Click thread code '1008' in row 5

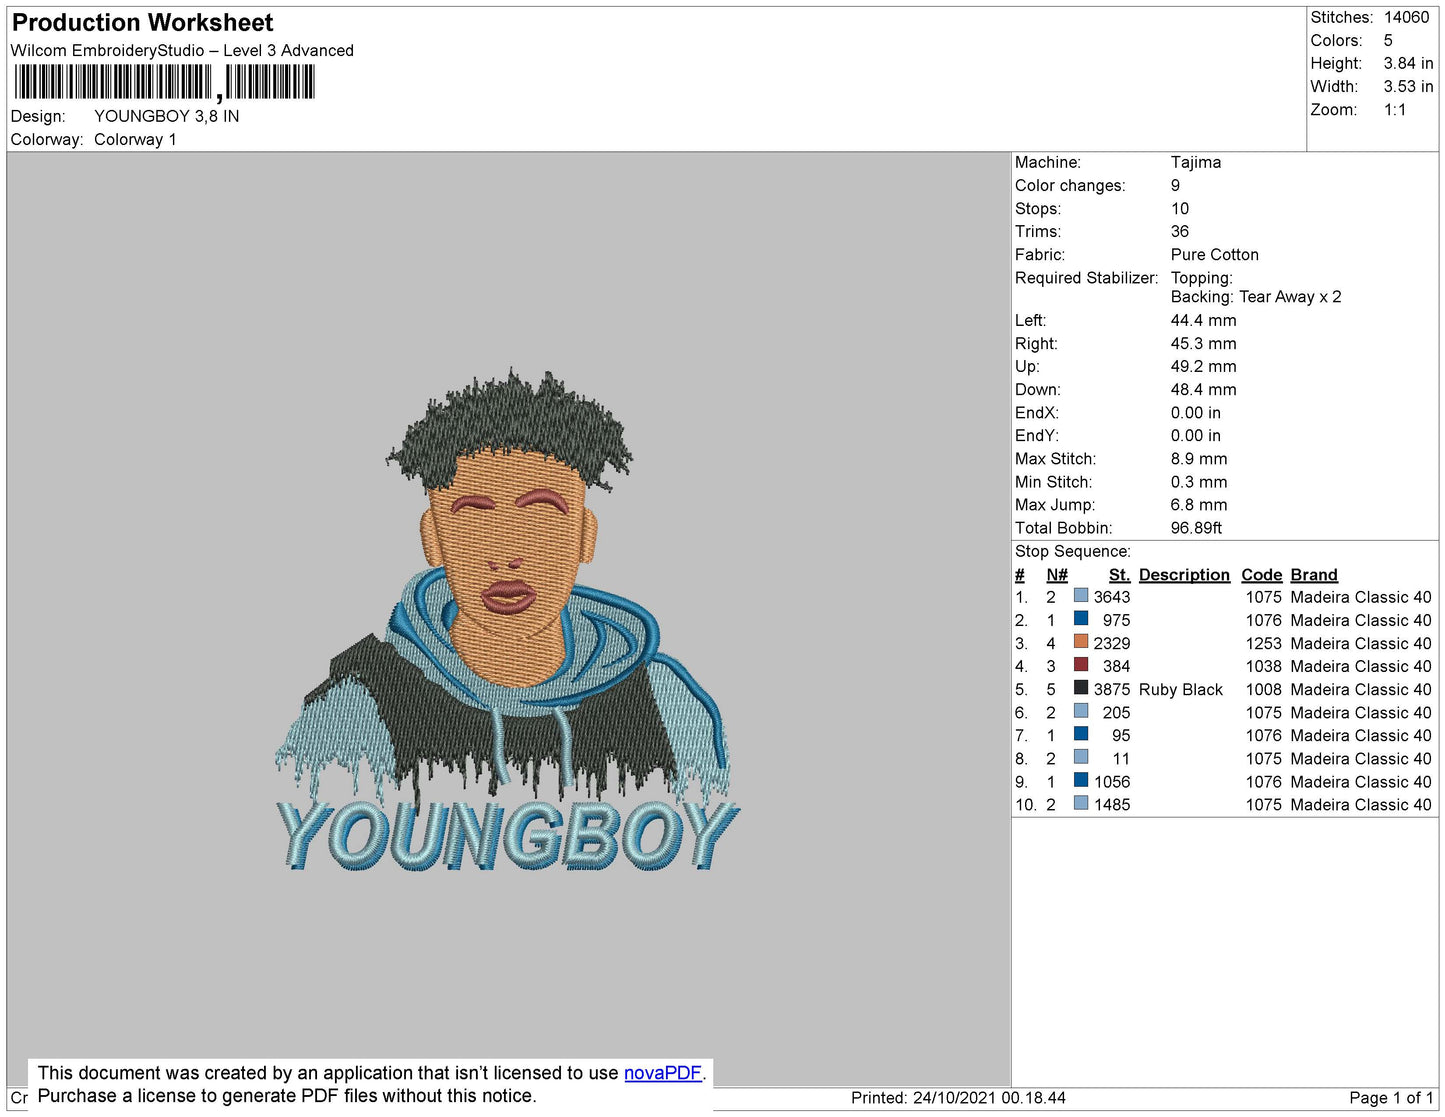(1264, 689)
